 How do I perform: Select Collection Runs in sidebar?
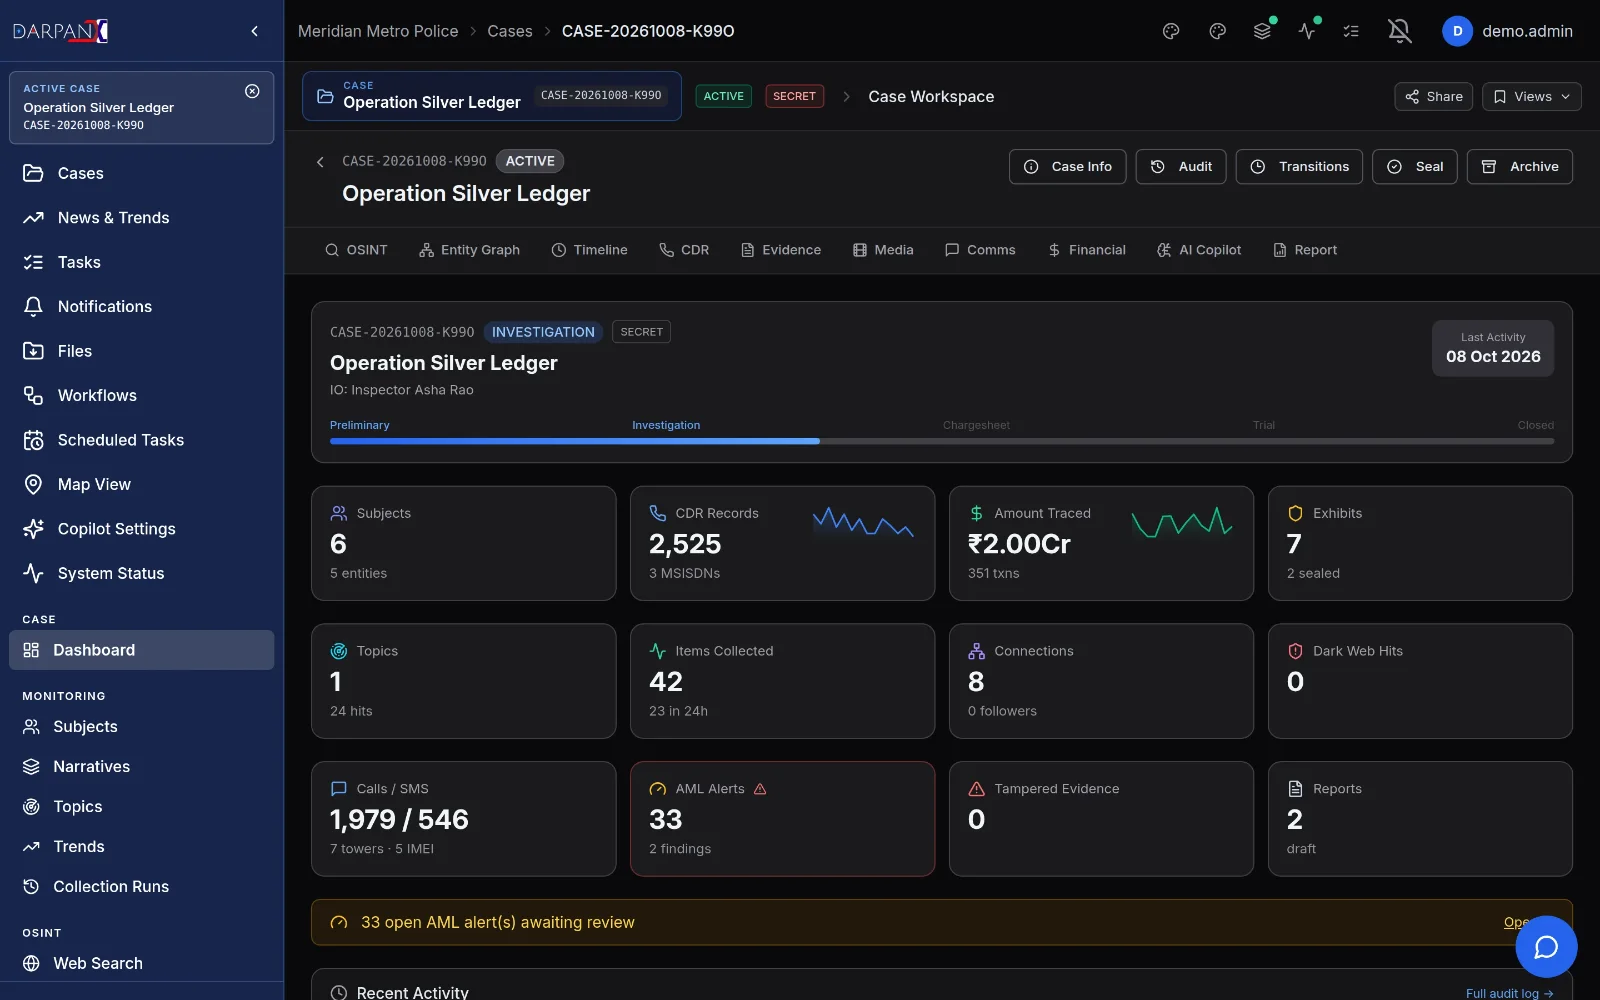tap(141, 886)
